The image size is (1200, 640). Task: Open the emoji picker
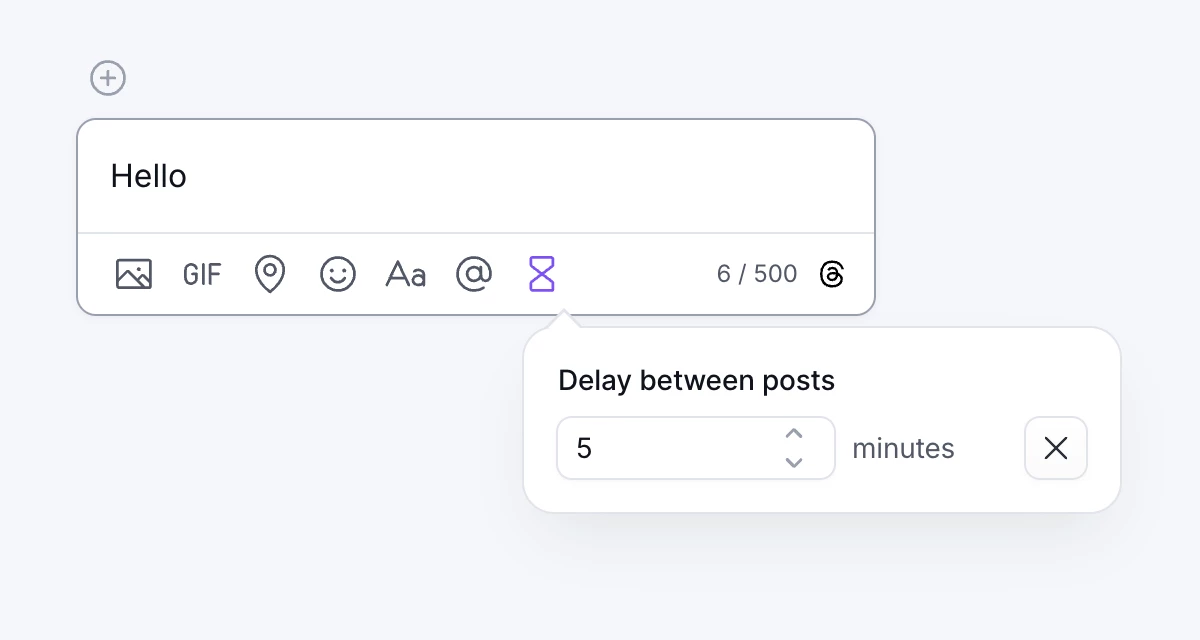337,273
